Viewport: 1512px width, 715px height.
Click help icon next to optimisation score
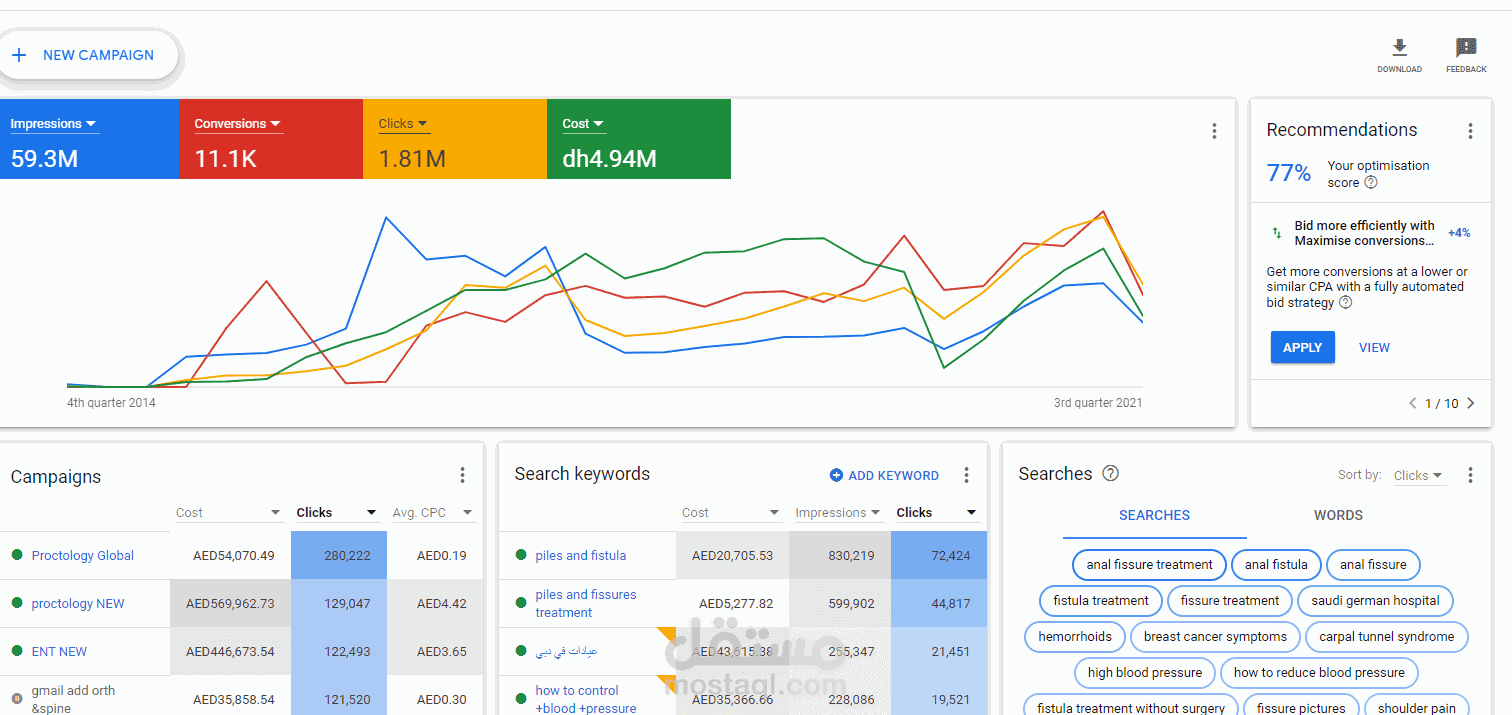tap(1371, 183)
